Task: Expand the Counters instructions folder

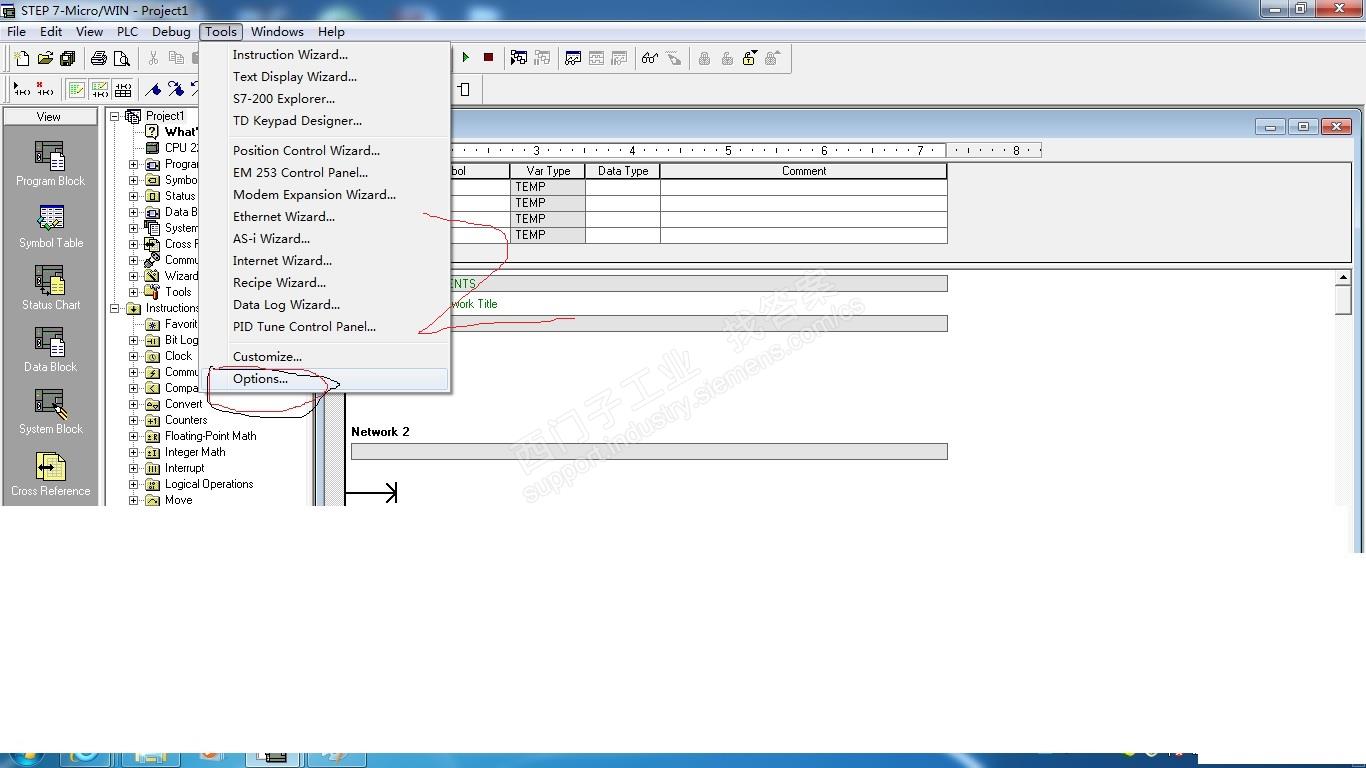Action: 133,420
